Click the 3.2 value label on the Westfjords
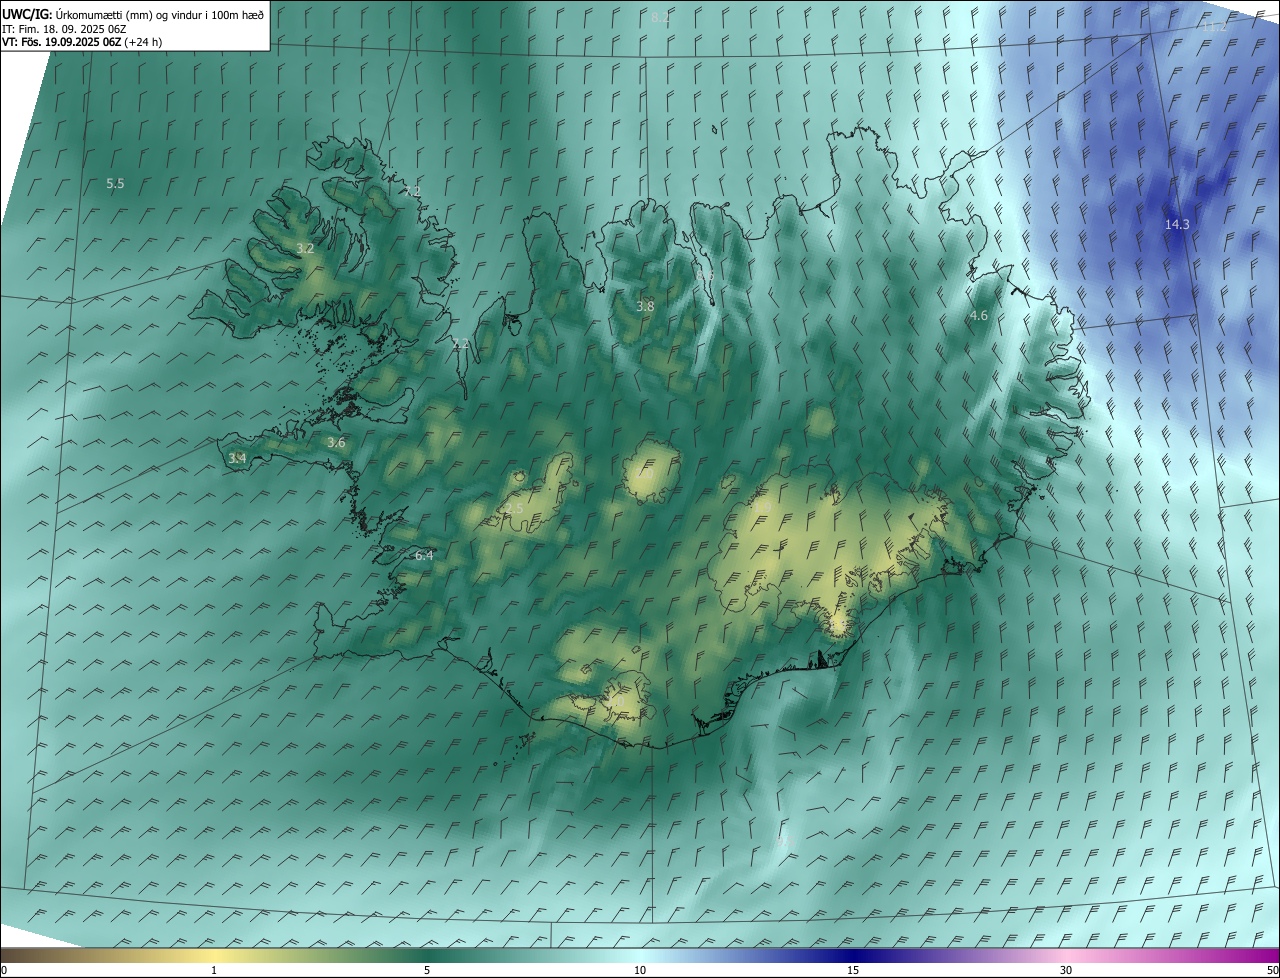Screen dimensions: 1280x978 click(x=305, y=248)
